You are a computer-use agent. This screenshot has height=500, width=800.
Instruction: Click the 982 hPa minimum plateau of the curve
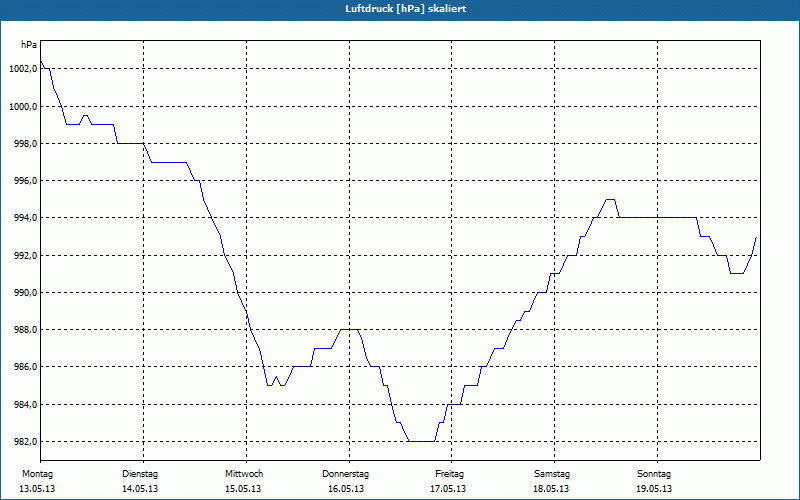point(421,441)
